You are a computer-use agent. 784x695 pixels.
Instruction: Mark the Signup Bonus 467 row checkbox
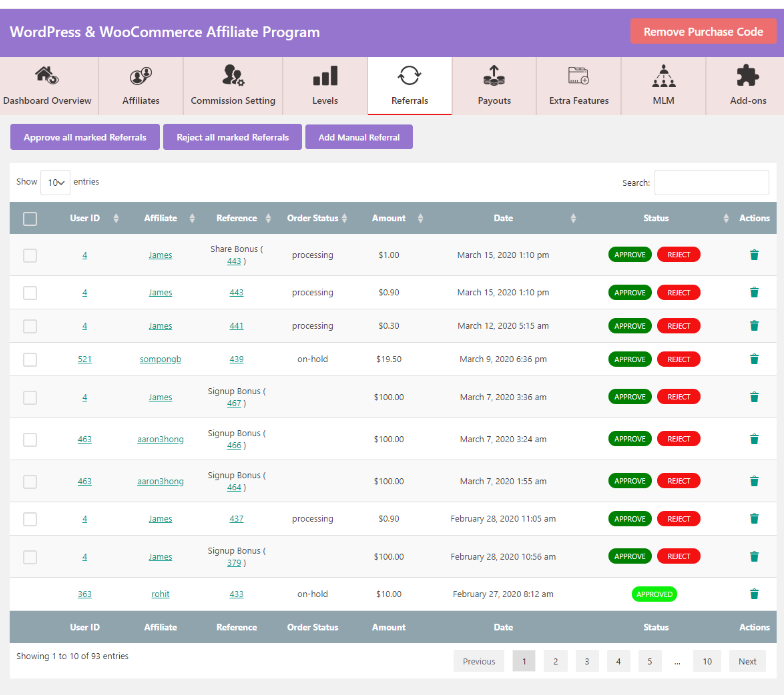(x=30, y=398)
